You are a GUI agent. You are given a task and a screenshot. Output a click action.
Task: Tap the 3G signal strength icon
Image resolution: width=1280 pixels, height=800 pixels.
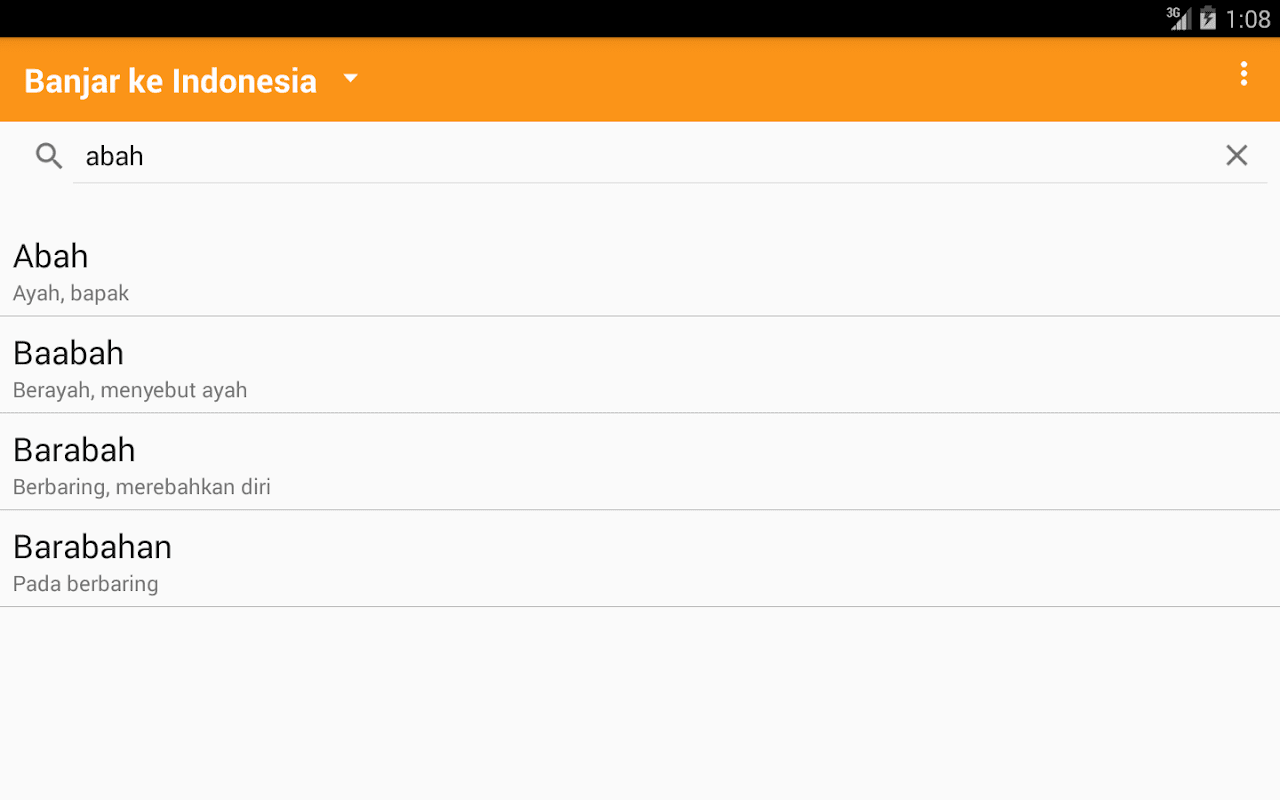1179,18
